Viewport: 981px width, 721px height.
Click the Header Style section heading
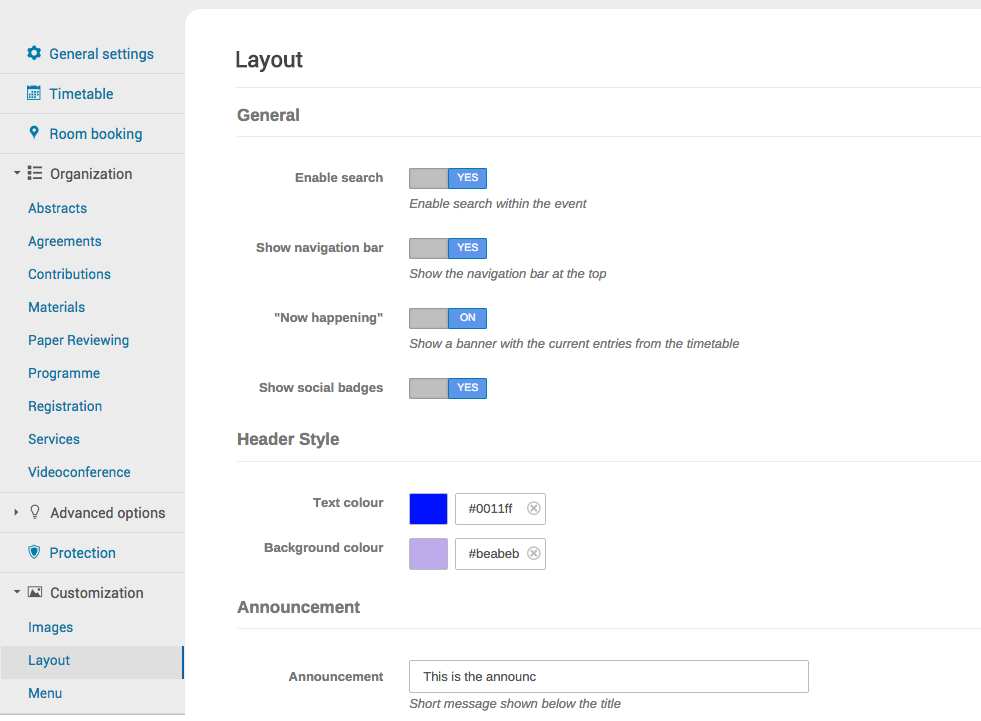pyautogui.click(x=288, y=439)
